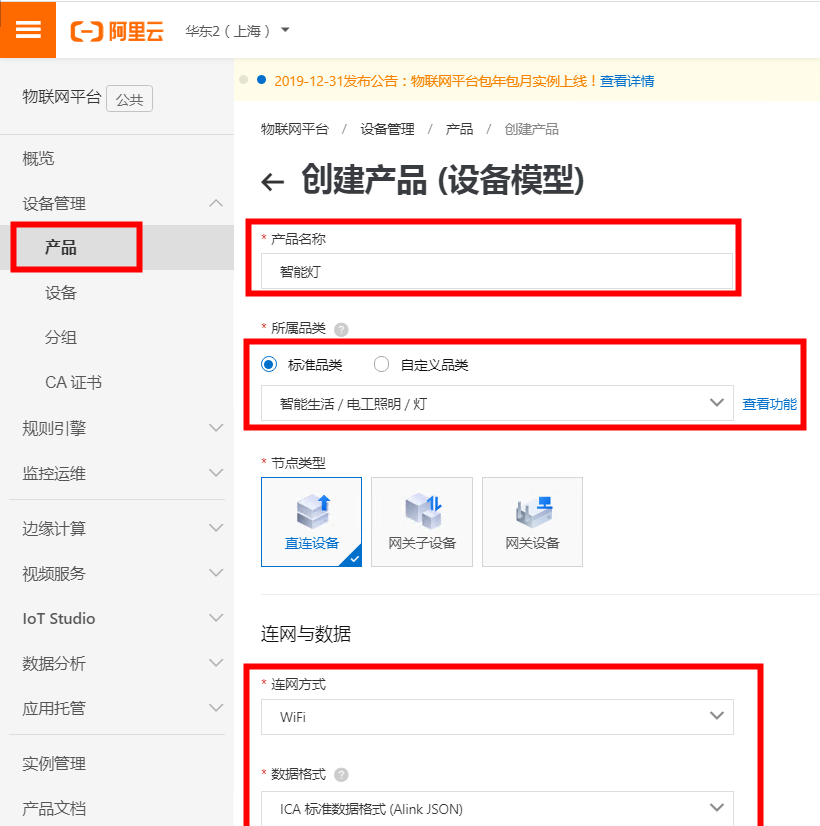The height and width of the screenshot is (826, 820).
Task: Open CA 证书 in the sidebar
Action: pyautogui.click(x=73, y=382)
